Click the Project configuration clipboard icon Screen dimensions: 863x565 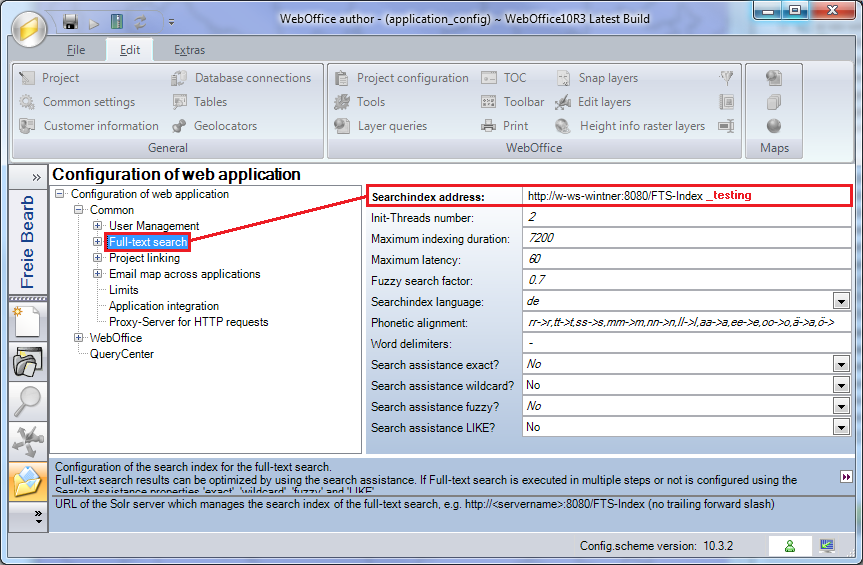tap(342, 78)
